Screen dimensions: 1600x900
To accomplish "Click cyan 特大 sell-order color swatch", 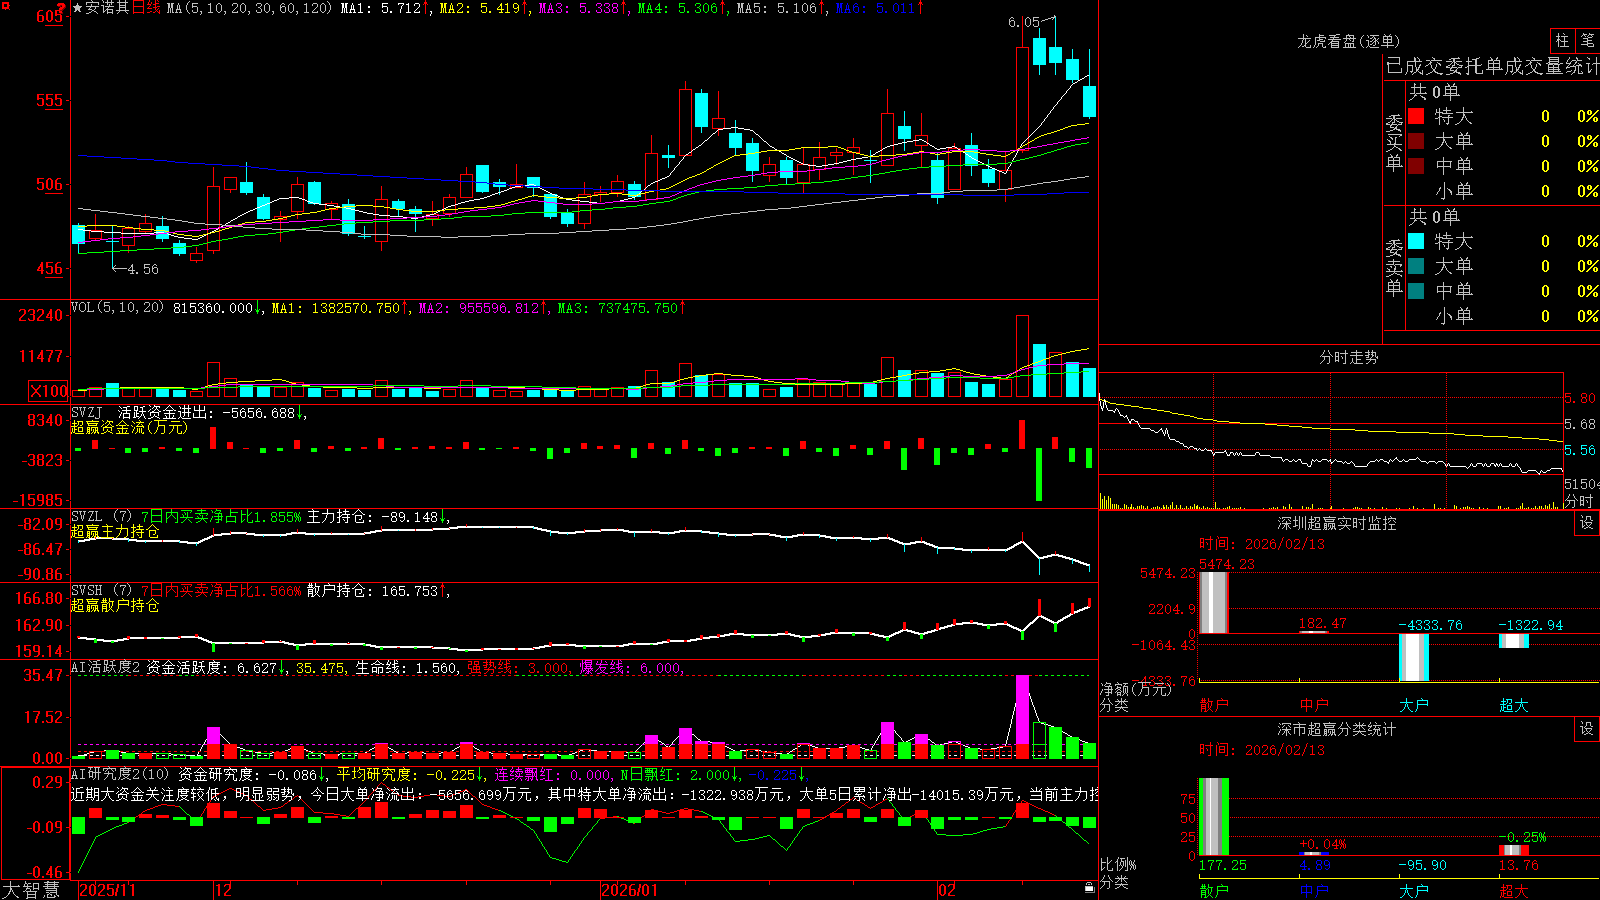I will coord(1416,241).
